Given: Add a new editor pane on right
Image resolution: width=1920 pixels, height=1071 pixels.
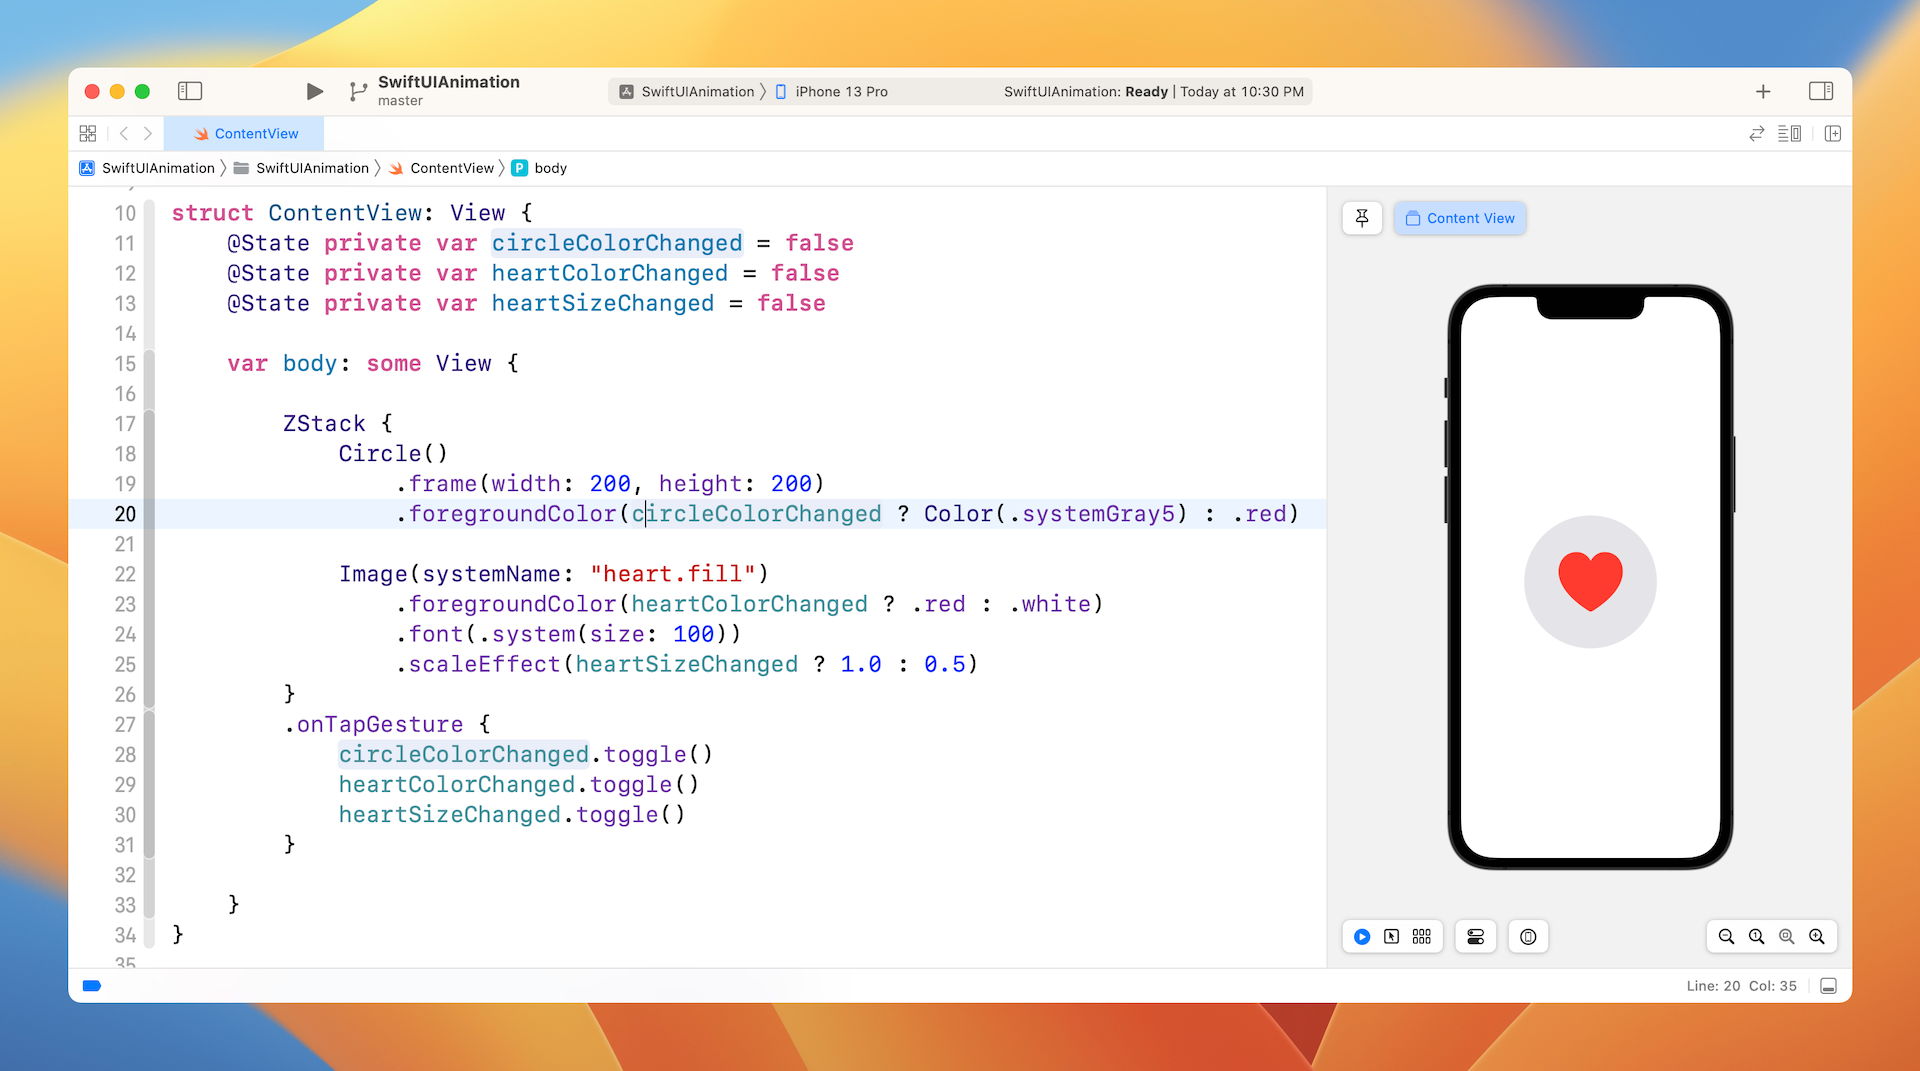Looking at the screenshot, I should 1833,134.
